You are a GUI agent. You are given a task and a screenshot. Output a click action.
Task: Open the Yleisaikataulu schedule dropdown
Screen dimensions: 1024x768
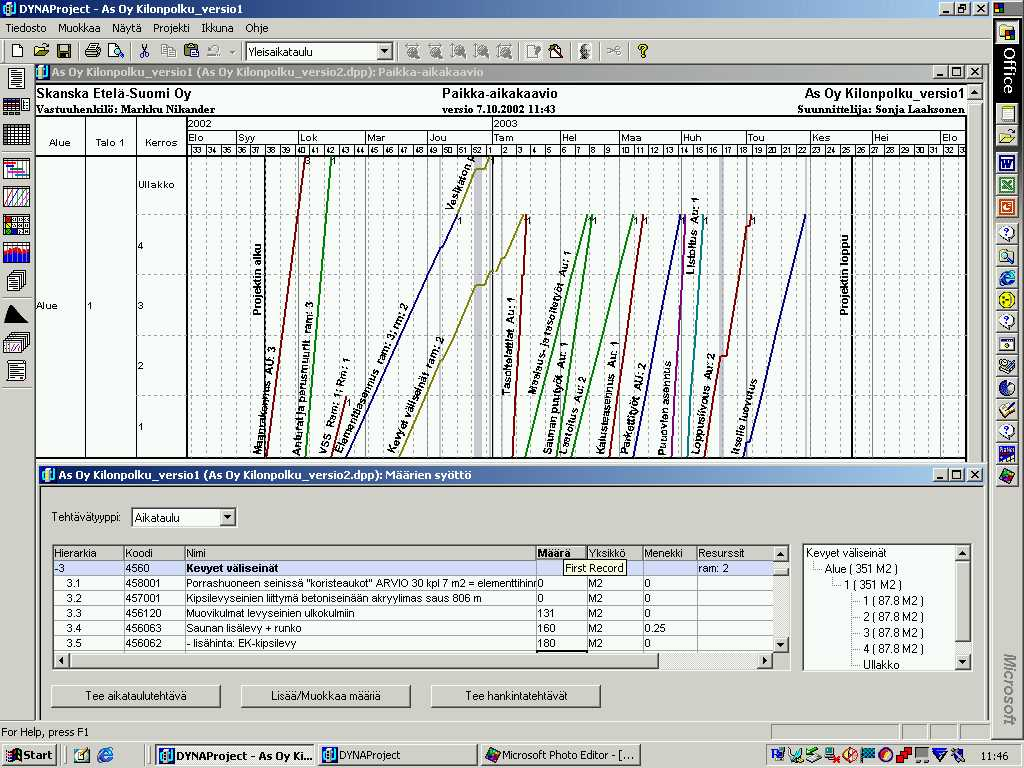click(385, 51)
